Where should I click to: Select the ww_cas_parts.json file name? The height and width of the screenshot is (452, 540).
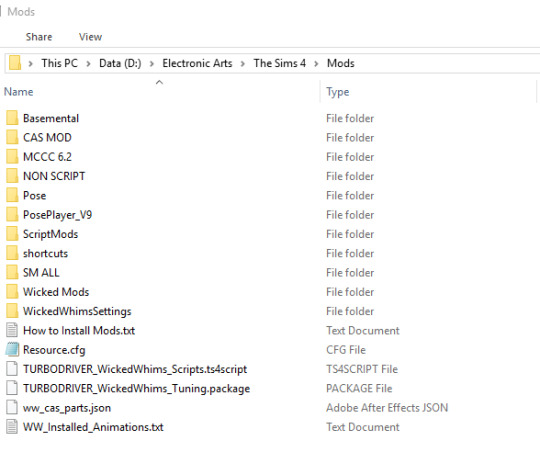point(67,408)
